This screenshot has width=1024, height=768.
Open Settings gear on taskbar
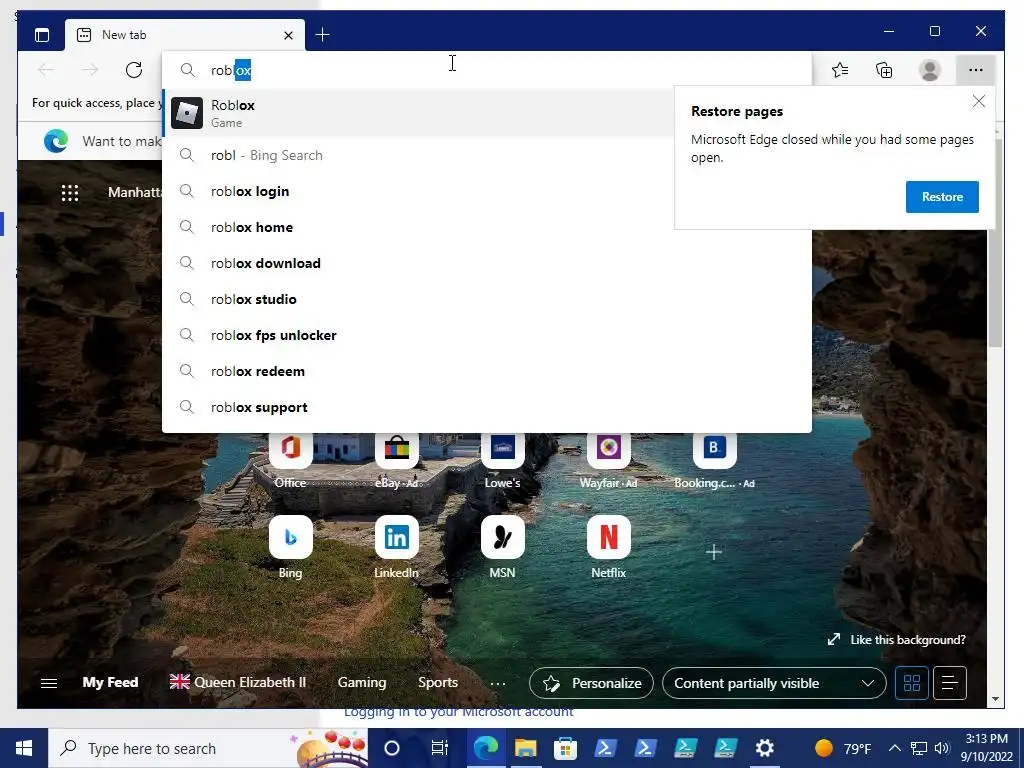click(x=764, y=748)
